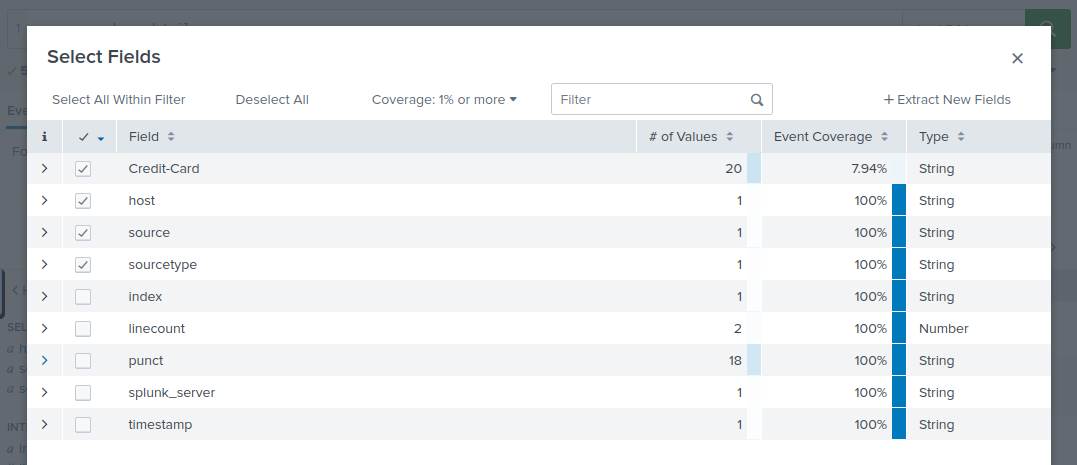Click the search magnifier icon in Filter box
Image resolution: width=1077 pixels, height=465 pixels.
click(757, 100)
